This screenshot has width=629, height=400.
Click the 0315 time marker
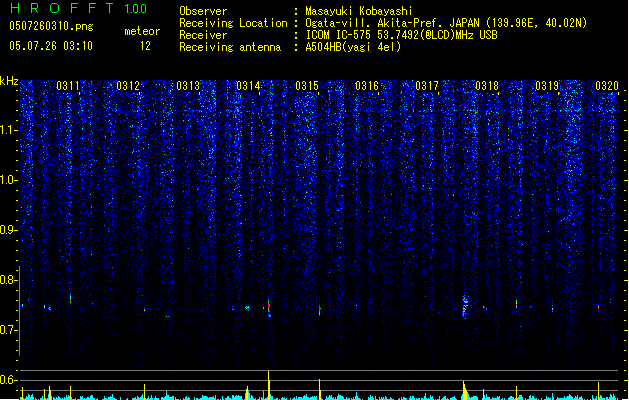pos(307,86)
